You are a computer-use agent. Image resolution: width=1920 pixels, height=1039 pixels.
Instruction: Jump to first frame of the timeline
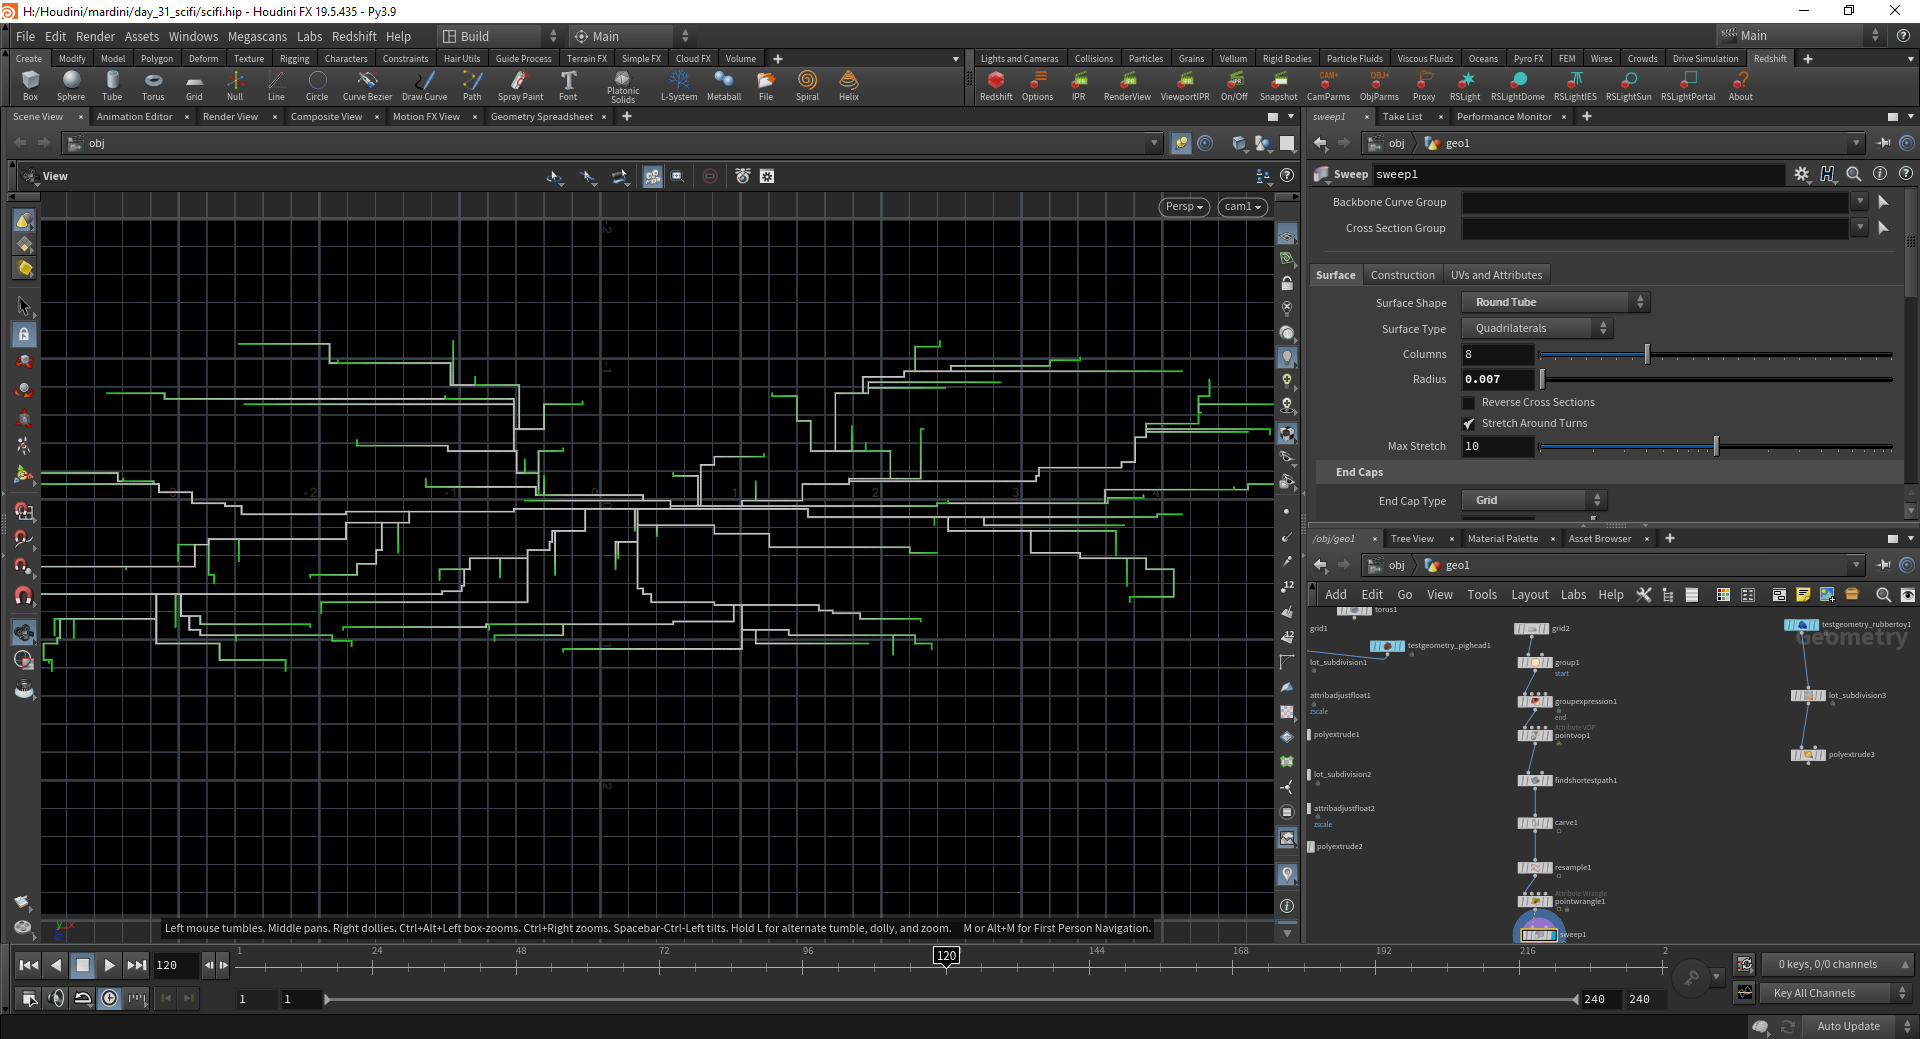[x=29, y=965]
